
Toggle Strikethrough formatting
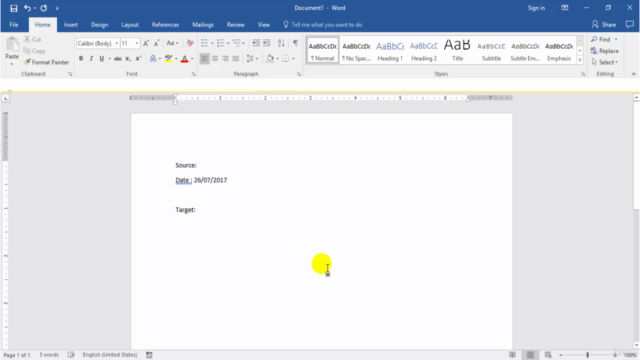[x=118, y=58]
